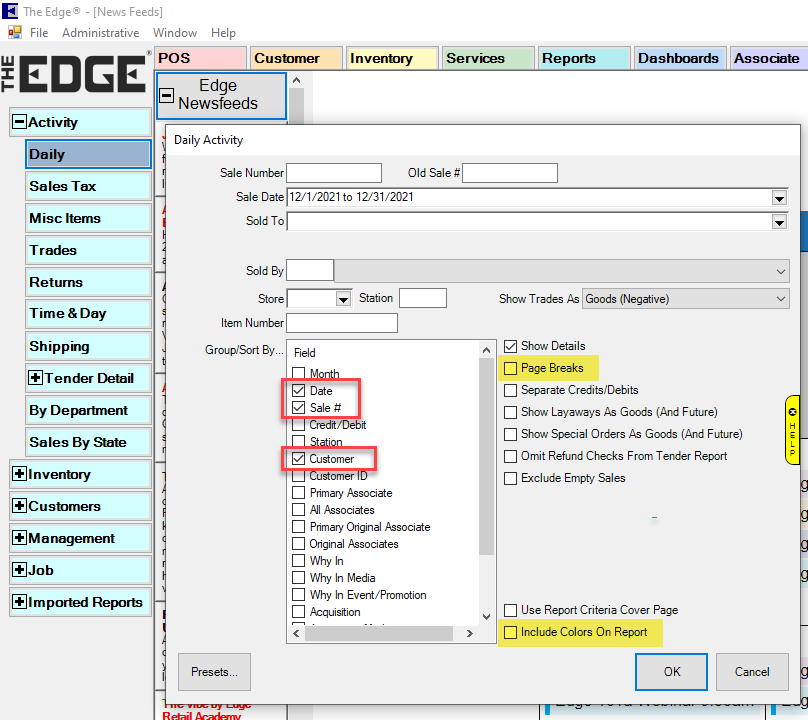The image size is (808, 720).
Task: Collapse the Edge Newsfeeds minus icon
Action: pyautogui.click(x=167, y=96)
